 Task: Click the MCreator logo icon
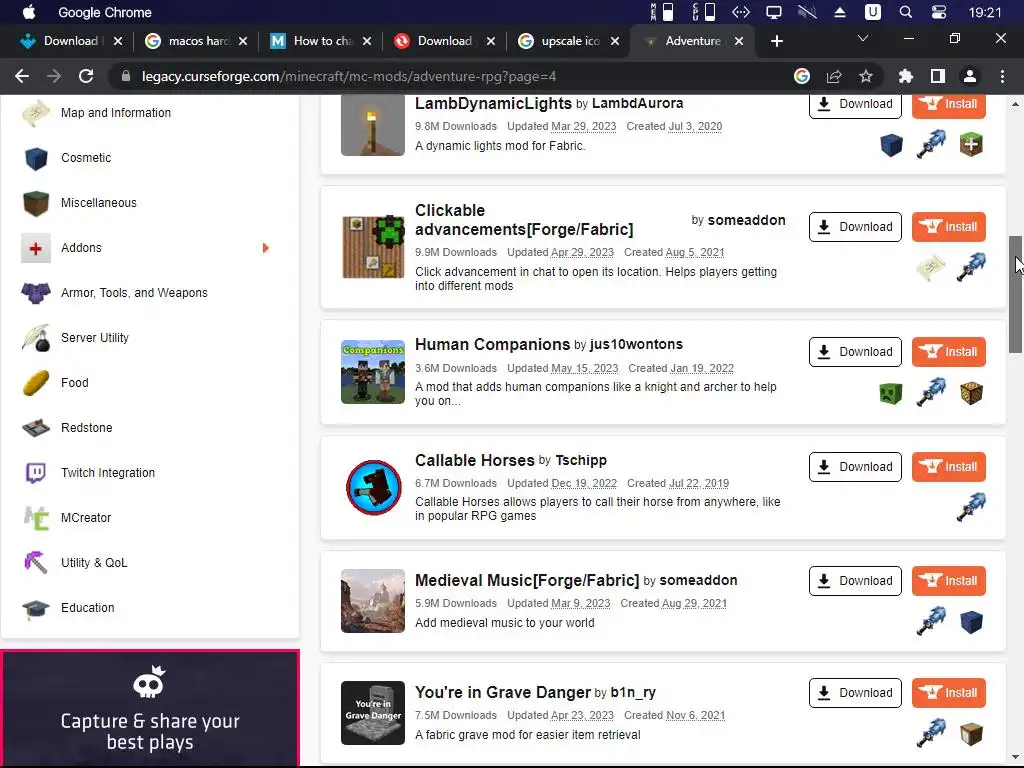pos(36,518)
